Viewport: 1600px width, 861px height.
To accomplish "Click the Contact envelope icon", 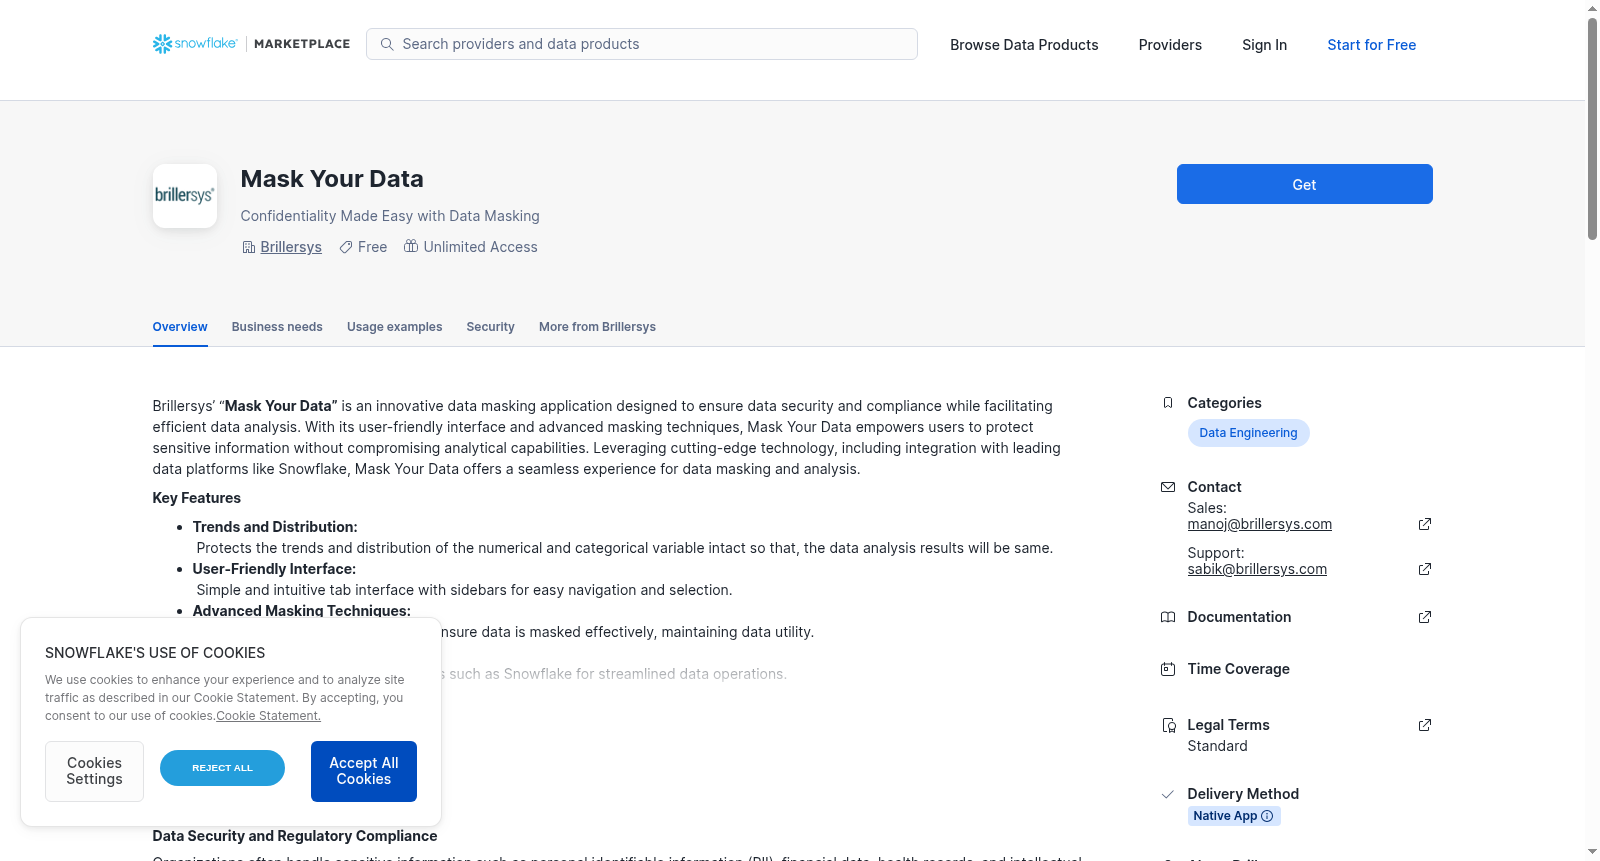I will 1168,487.
